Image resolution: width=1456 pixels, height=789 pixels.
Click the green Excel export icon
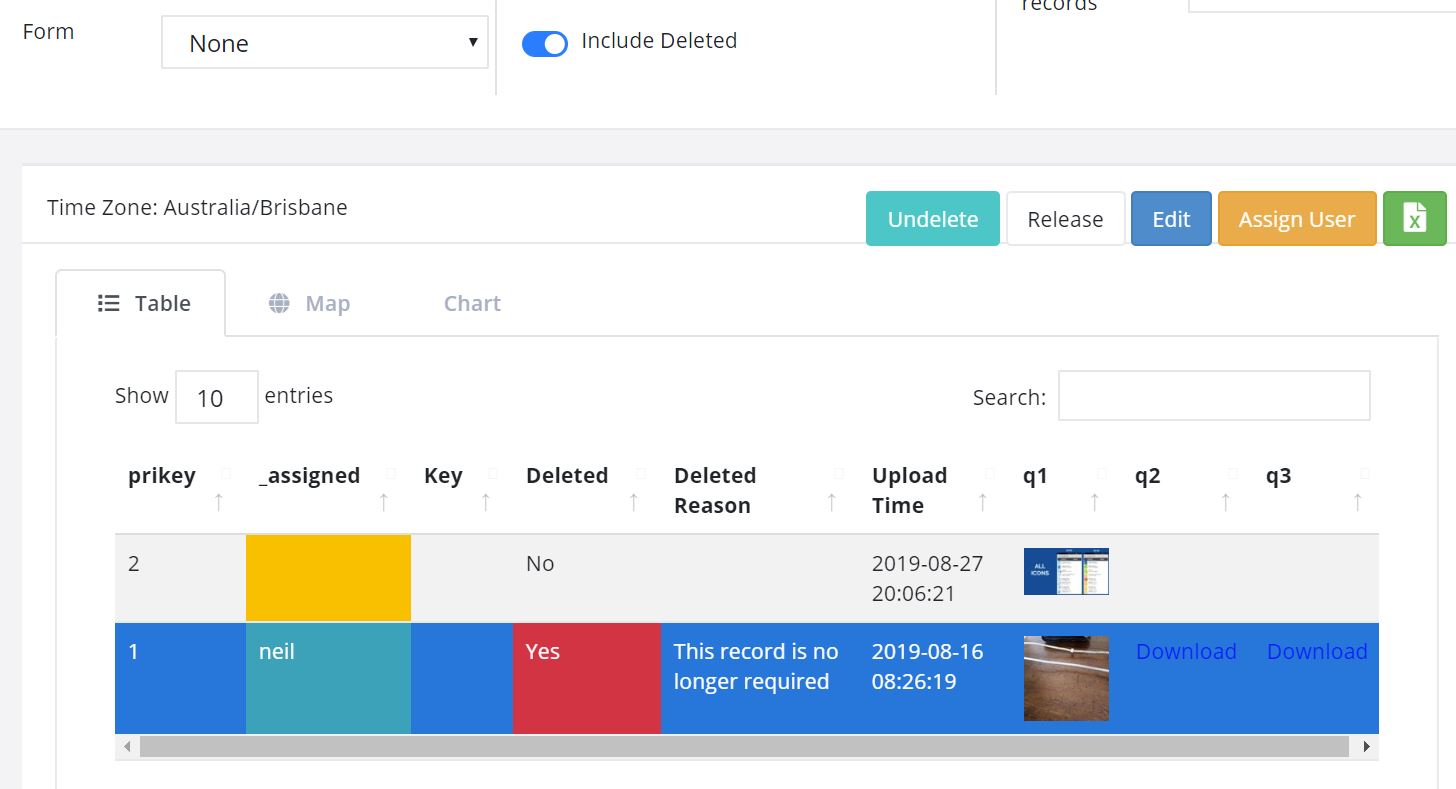pyautogui.click(x=1414, y=219)
